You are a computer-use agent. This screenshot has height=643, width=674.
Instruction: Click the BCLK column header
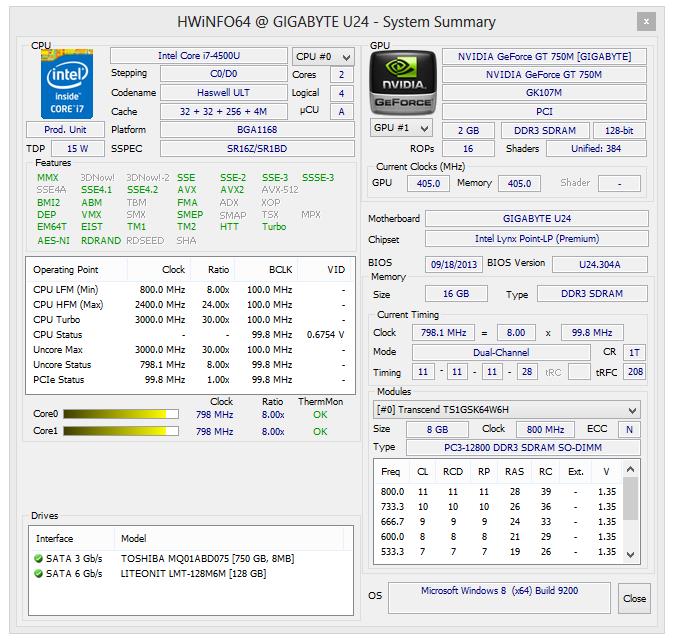coord(266,270)
